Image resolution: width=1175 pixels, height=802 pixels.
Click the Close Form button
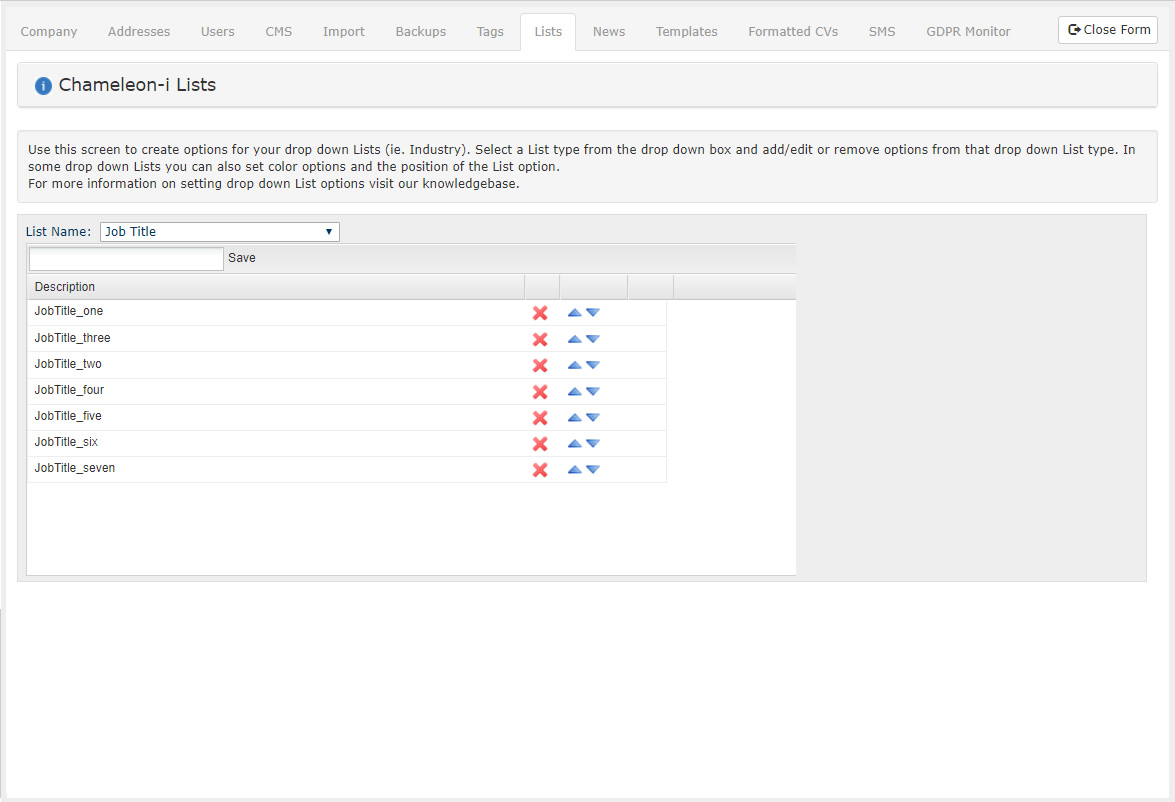1108,30
